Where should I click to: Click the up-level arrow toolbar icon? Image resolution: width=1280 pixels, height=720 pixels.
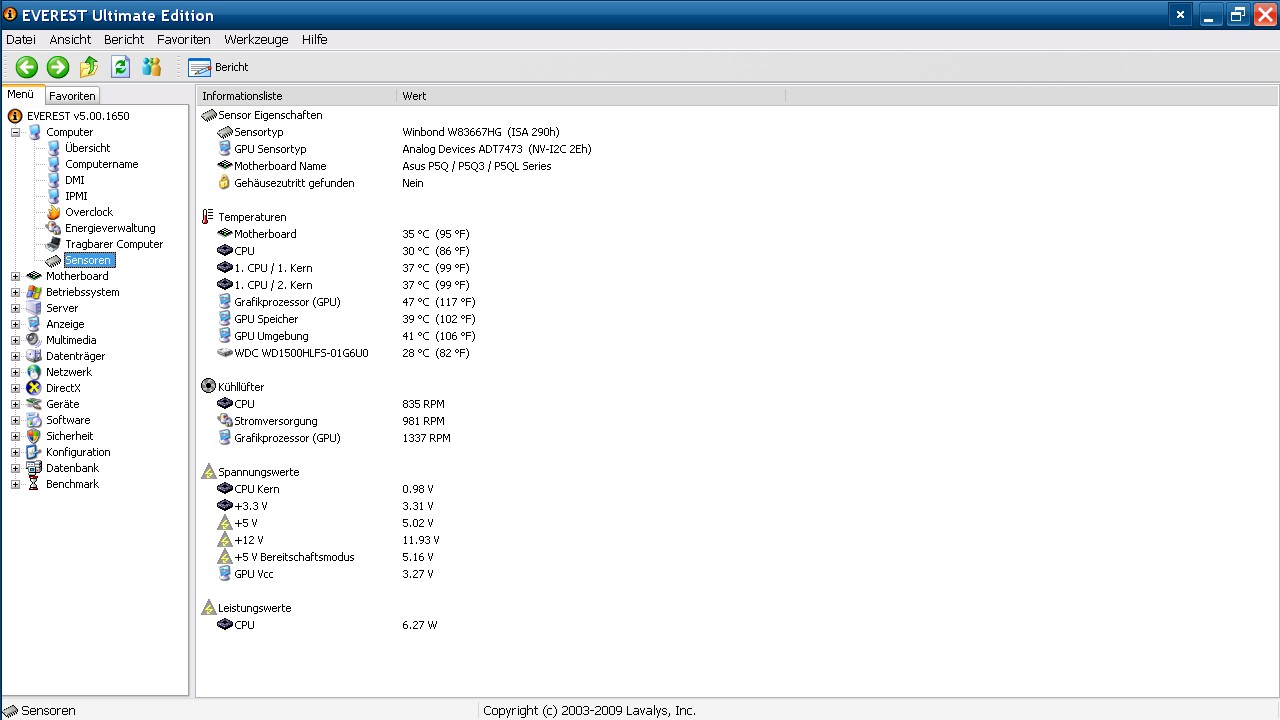(x=89, y=67)
